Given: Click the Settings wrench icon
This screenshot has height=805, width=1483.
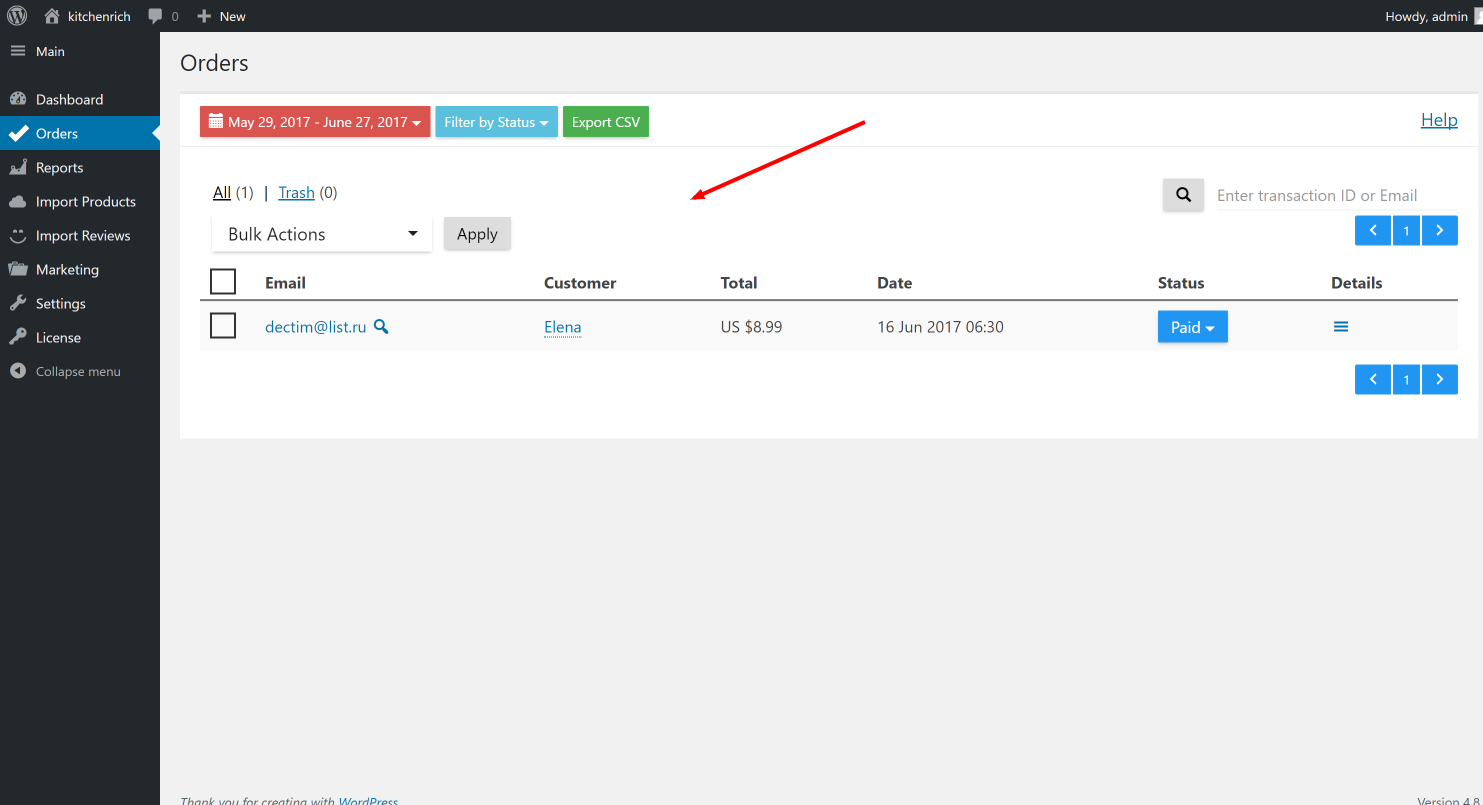Looking at the screenshot, I should coord(18,303).
